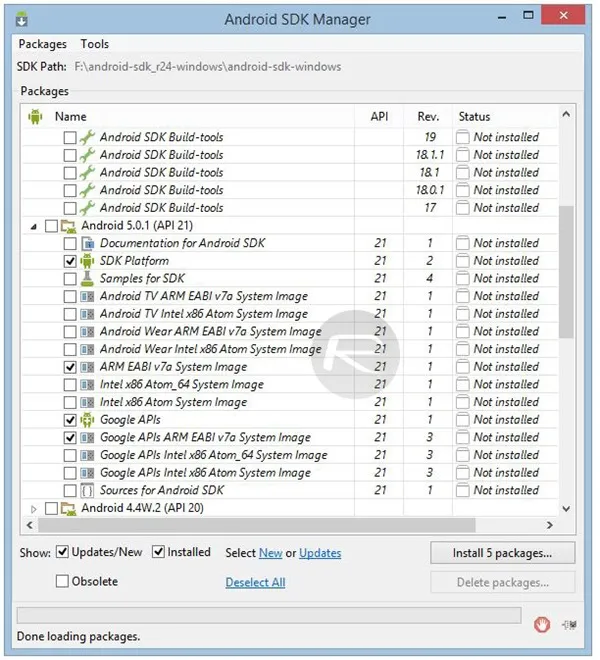Collapse the Android 5.0.1 (API 21) group
Viewport: 600px width, 660px height.
tap(34, 226)
